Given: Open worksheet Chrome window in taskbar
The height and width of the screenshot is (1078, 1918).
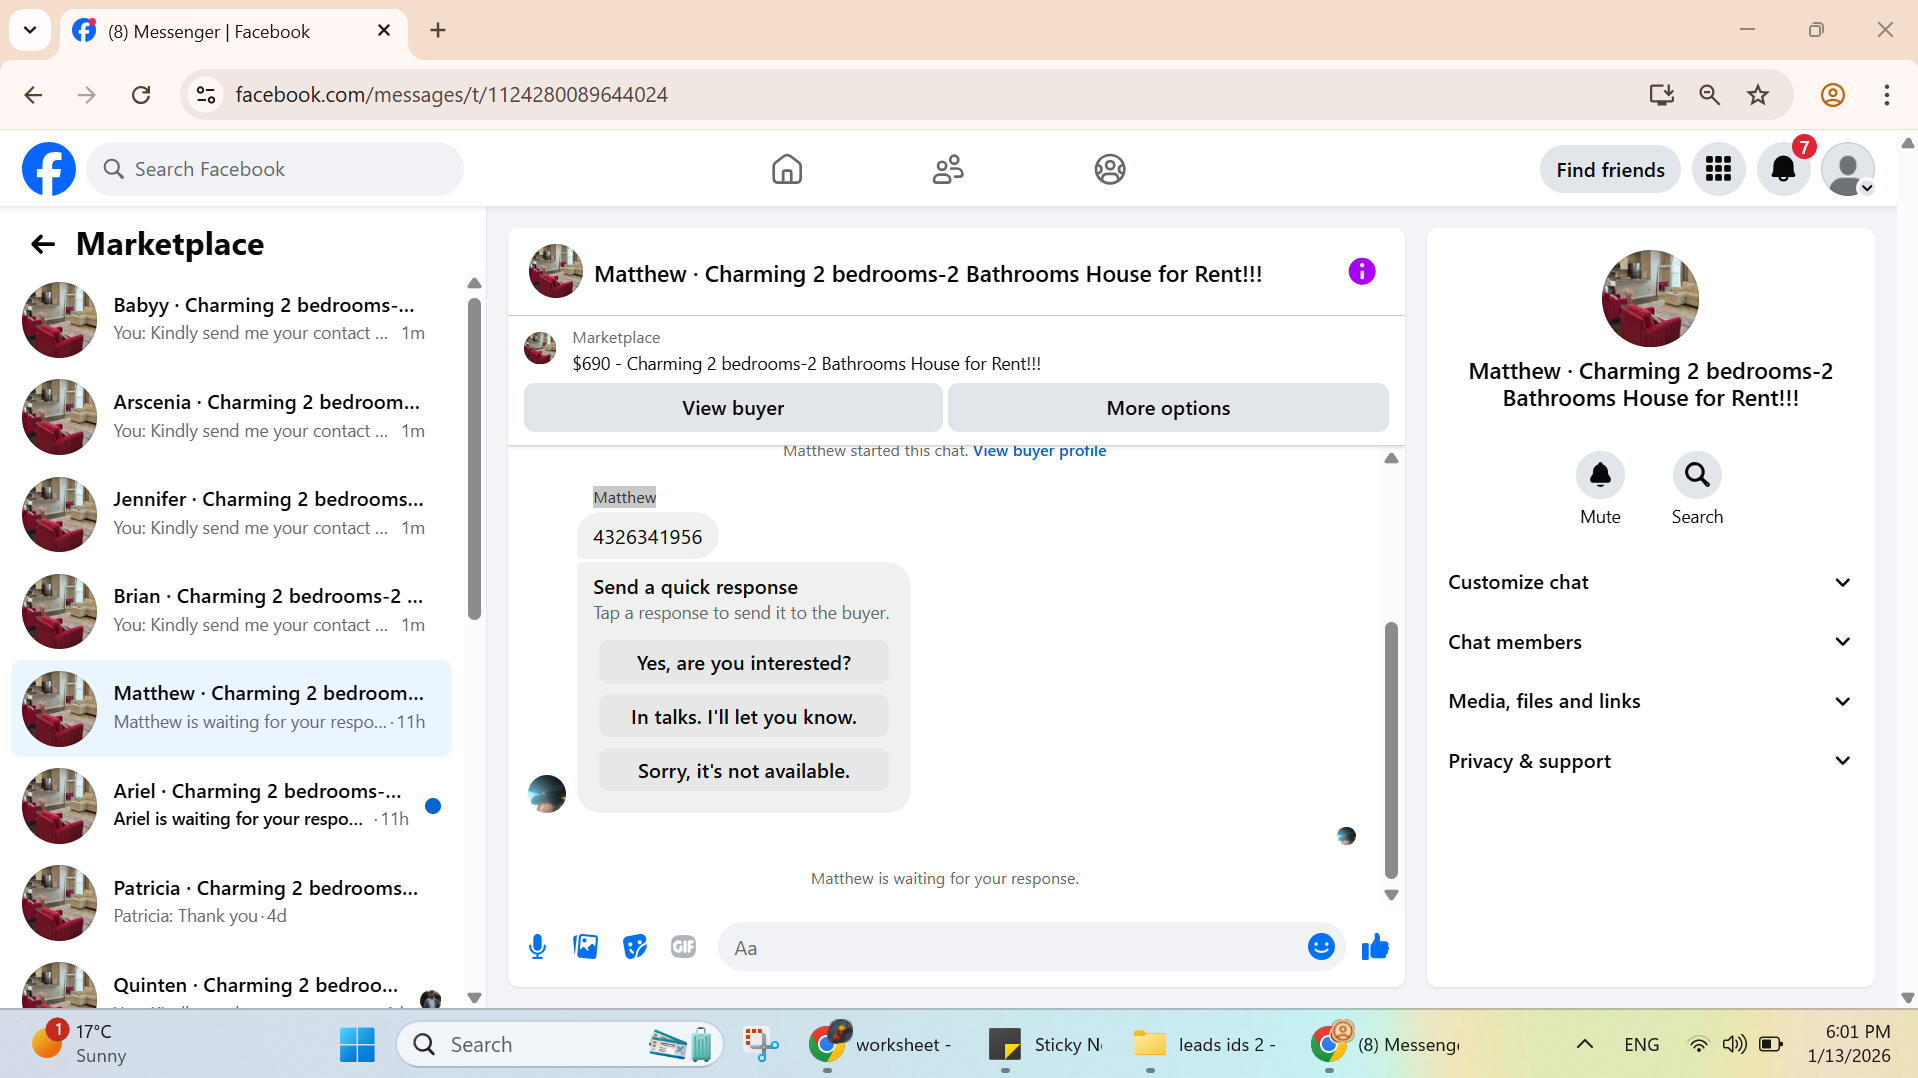Looking at the screenshot, I should click(x=880, y=1044).
